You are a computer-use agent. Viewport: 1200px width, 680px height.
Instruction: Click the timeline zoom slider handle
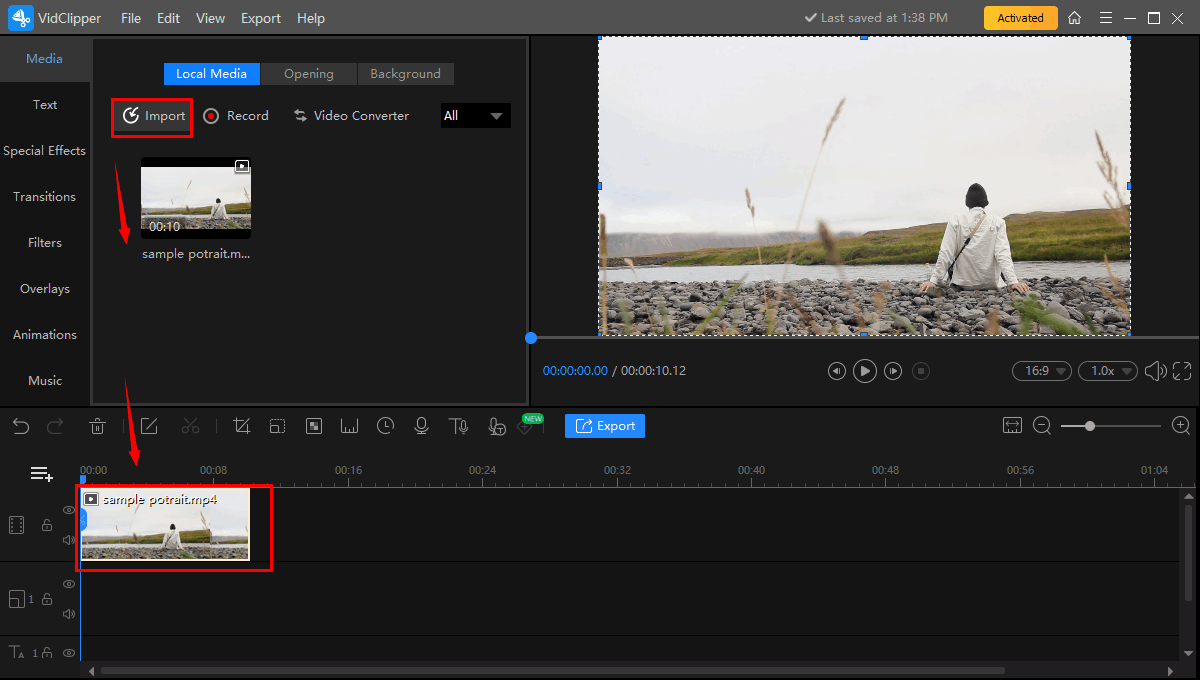[x=1089, y=426]
